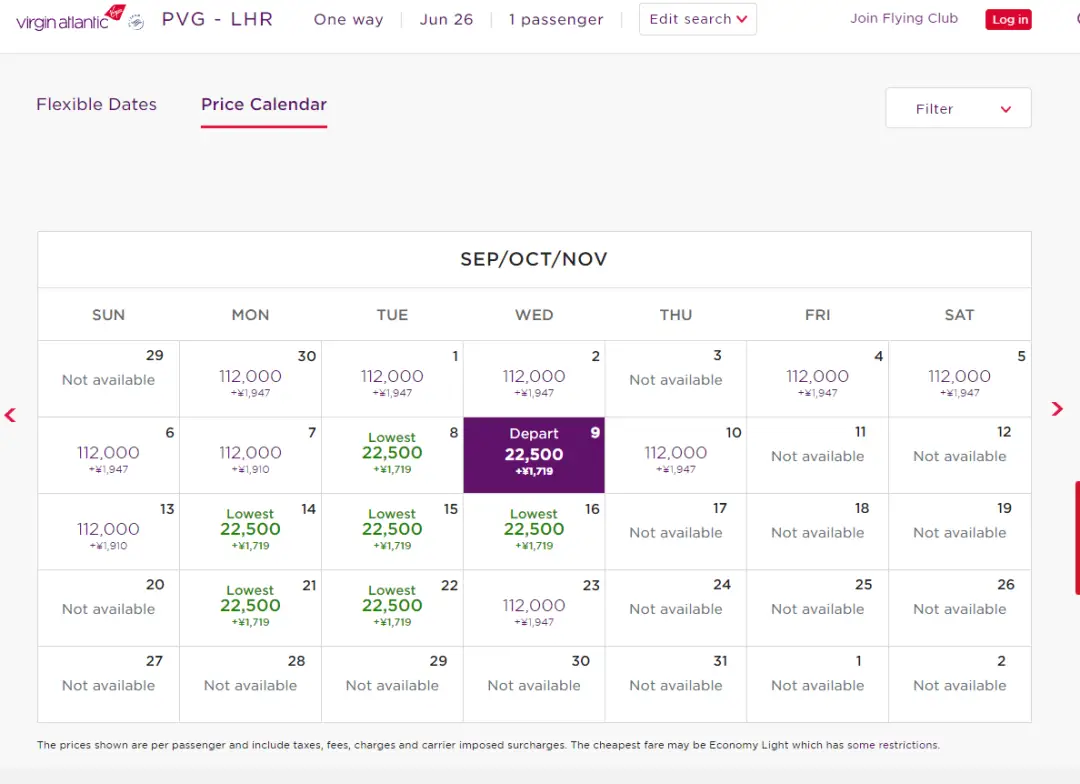Select the highlighted Depart date 9
Viewport: 1080px width, 784px height.
pos(534,455)
